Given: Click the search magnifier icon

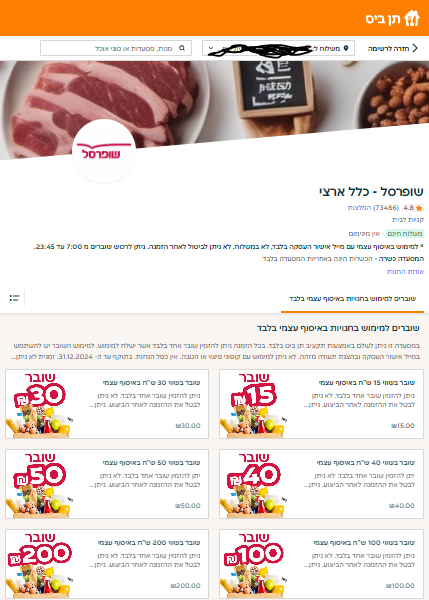Looking at the screenshot, I should point(182,48).
